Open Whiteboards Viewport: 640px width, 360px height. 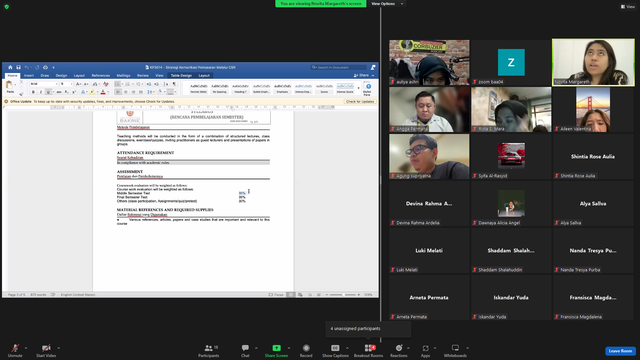pos(455,350)
